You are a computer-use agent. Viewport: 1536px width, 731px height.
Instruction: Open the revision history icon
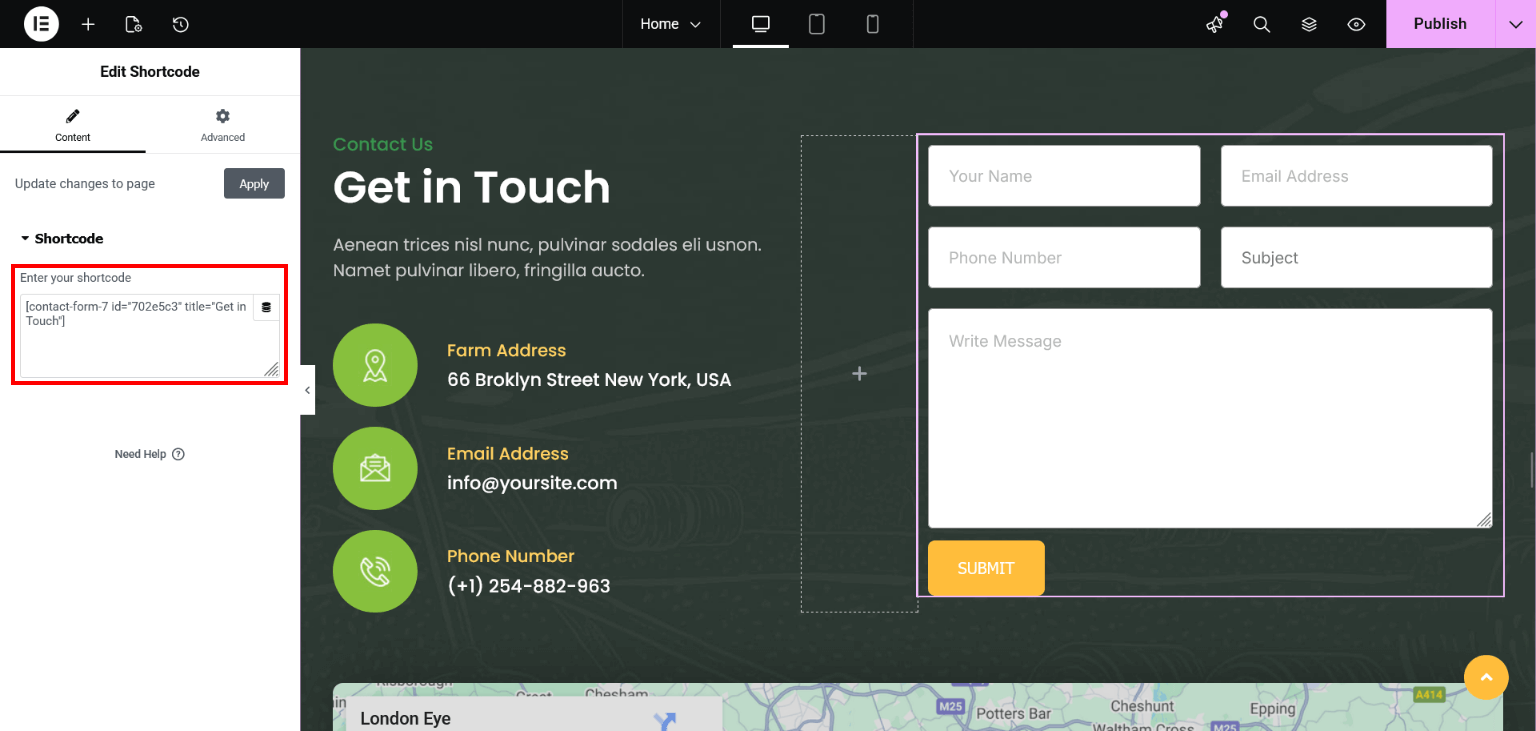tap(180, 24)
